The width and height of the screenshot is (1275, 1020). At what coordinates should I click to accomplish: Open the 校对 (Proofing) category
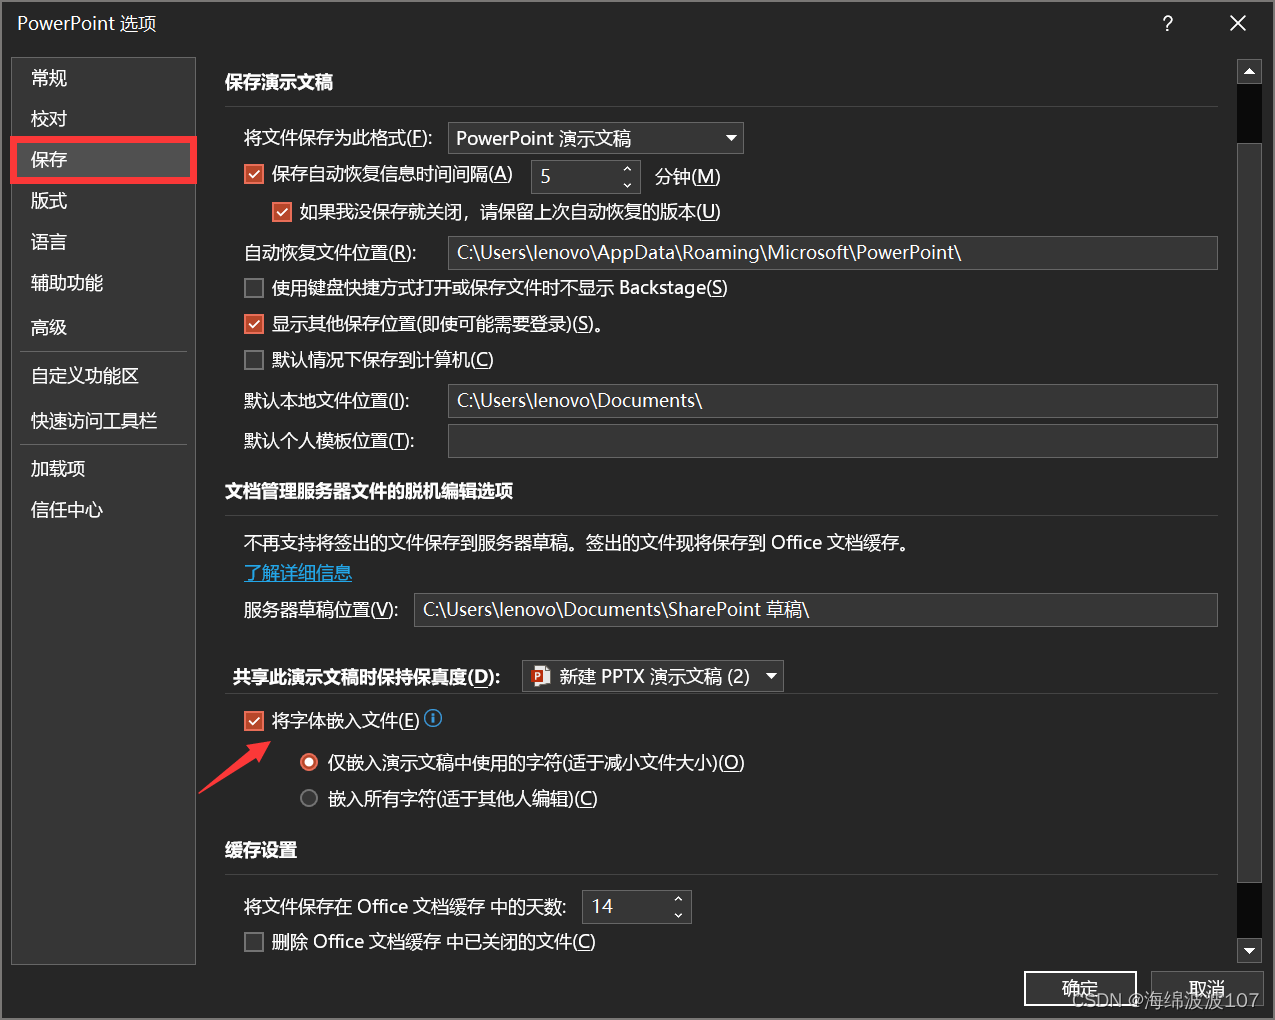103,119
